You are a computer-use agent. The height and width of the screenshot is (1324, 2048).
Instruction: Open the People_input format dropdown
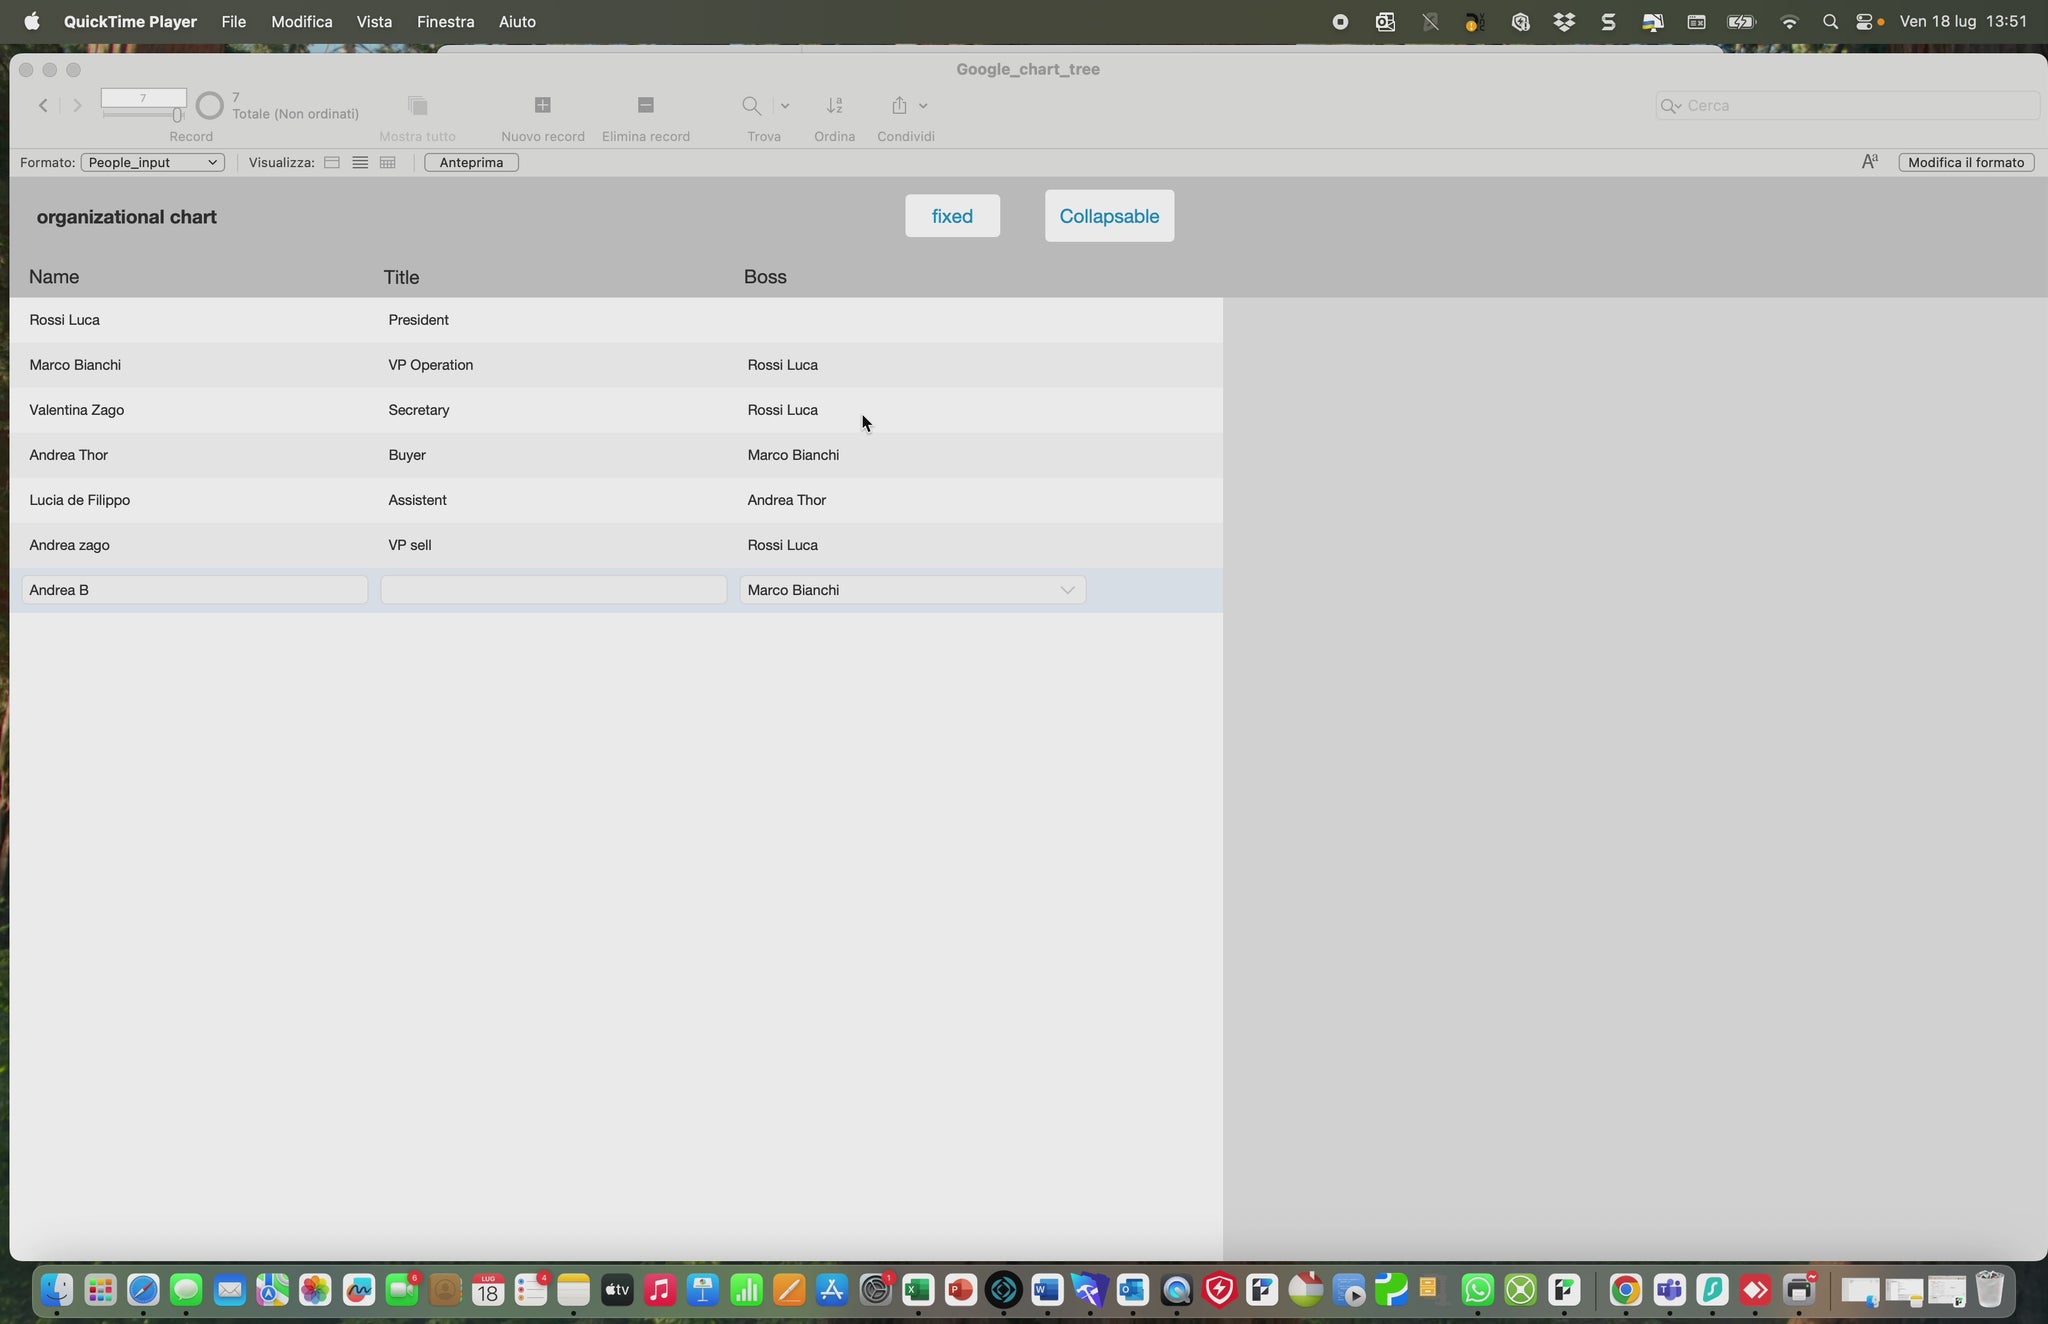152,162
